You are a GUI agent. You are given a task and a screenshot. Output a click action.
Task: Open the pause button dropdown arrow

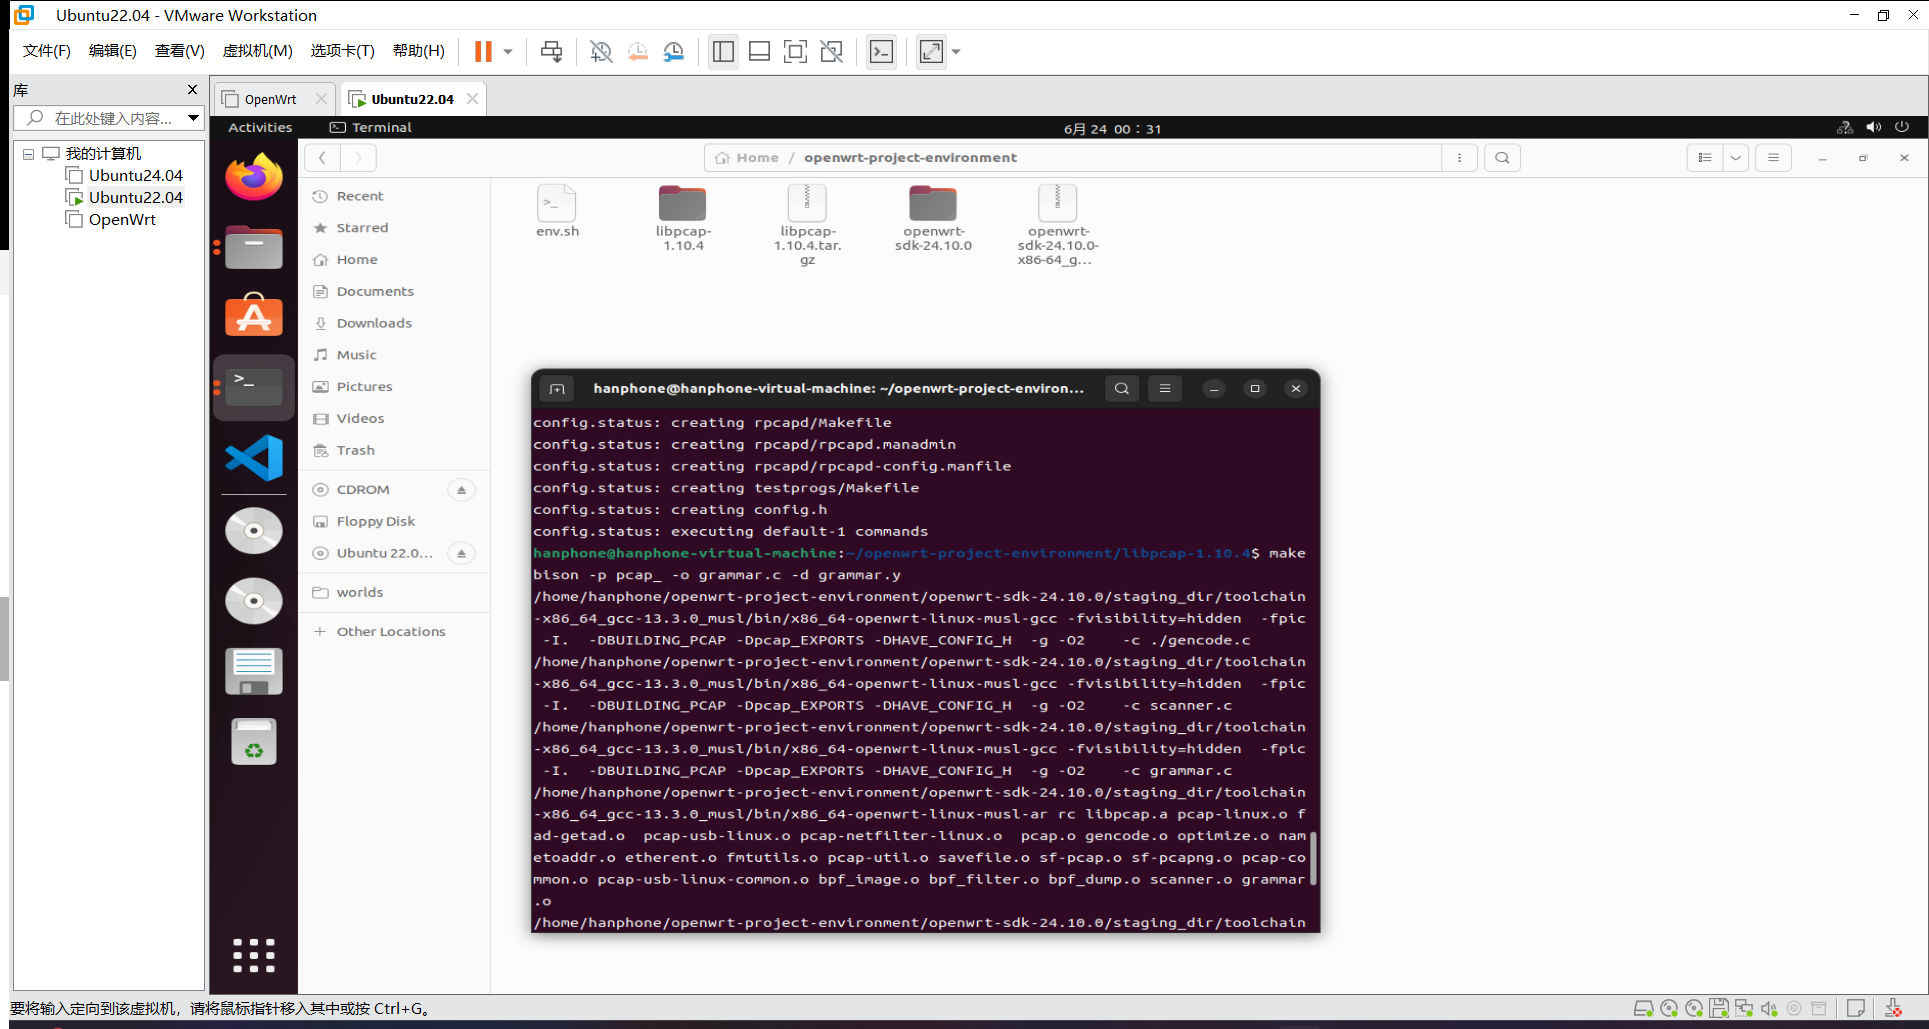(508, 52)
